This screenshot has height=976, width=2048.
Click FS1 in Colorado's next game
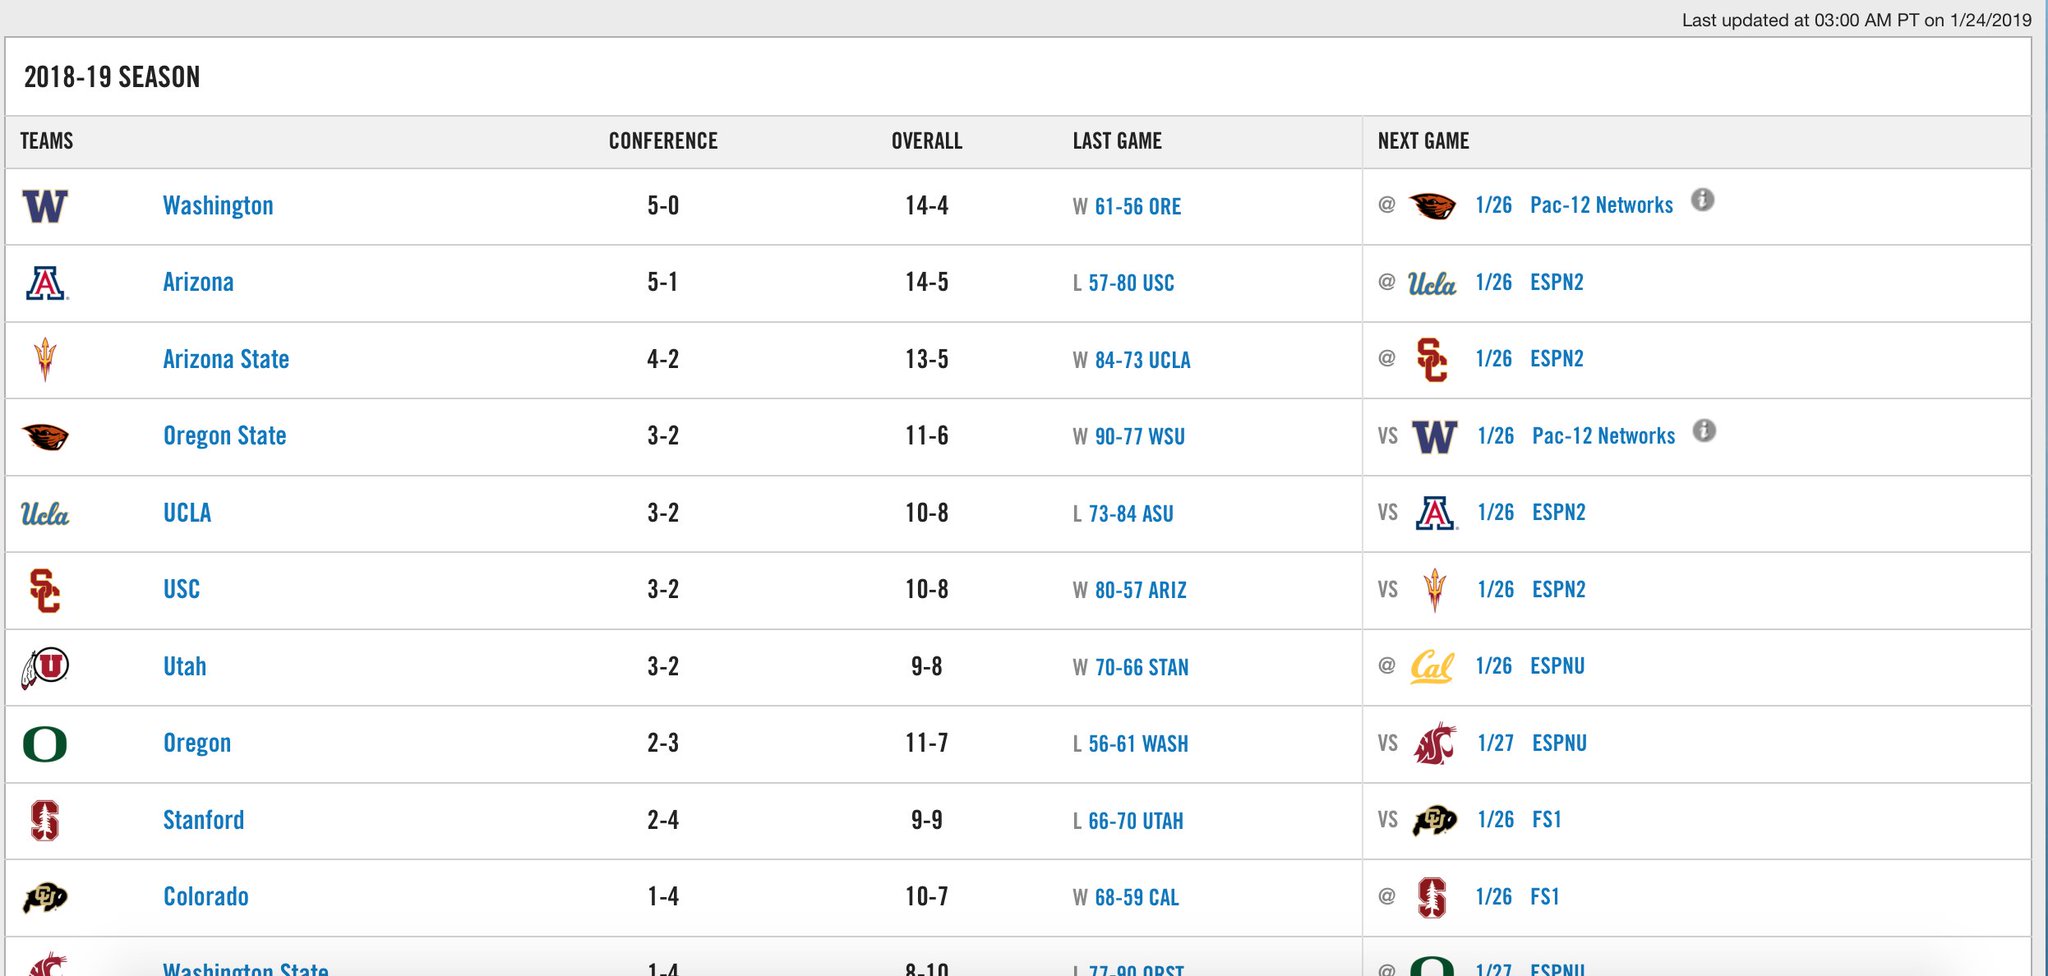click(x=1545, y=897)
